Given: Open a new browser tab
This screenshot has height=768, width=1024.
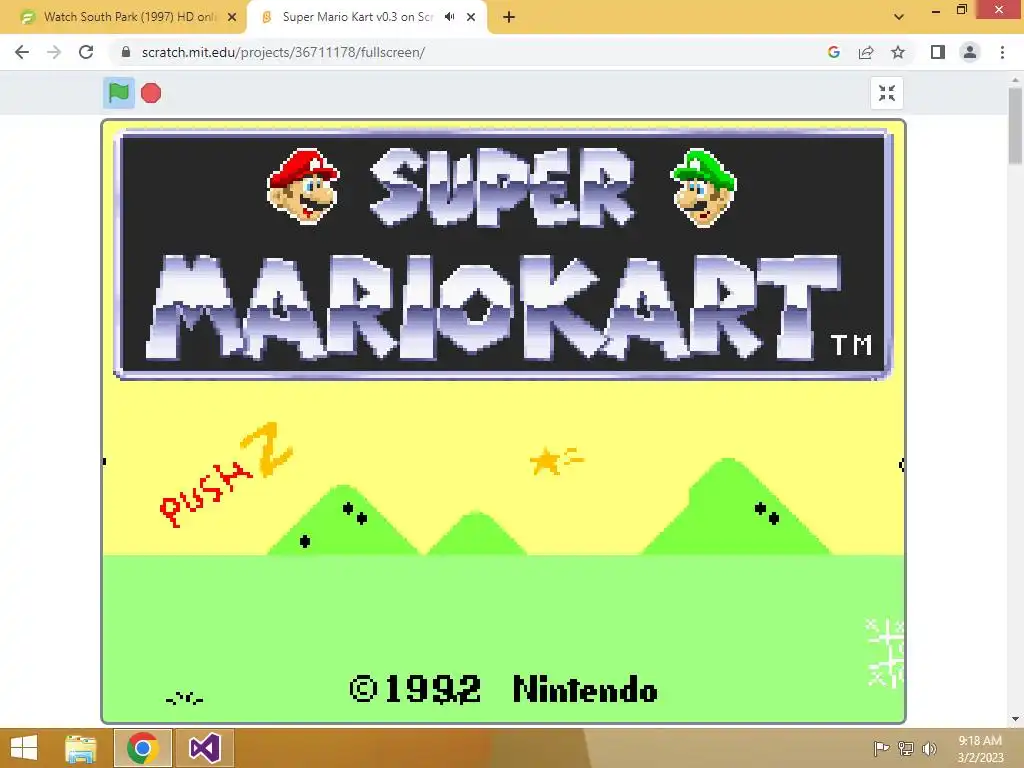Looking at the screenshot, I should click(x=509, y=18).
